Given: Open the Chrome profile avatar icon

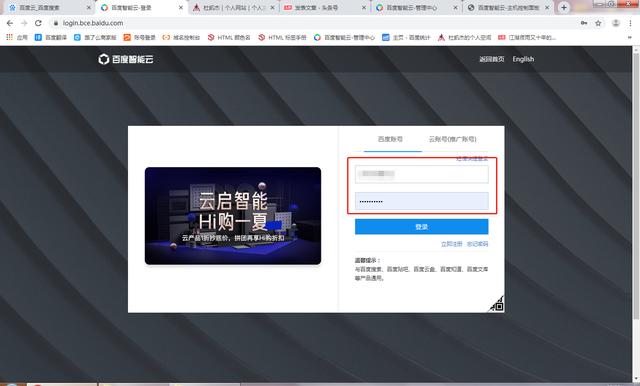Looking at the screenshot, I should [616, 23].
